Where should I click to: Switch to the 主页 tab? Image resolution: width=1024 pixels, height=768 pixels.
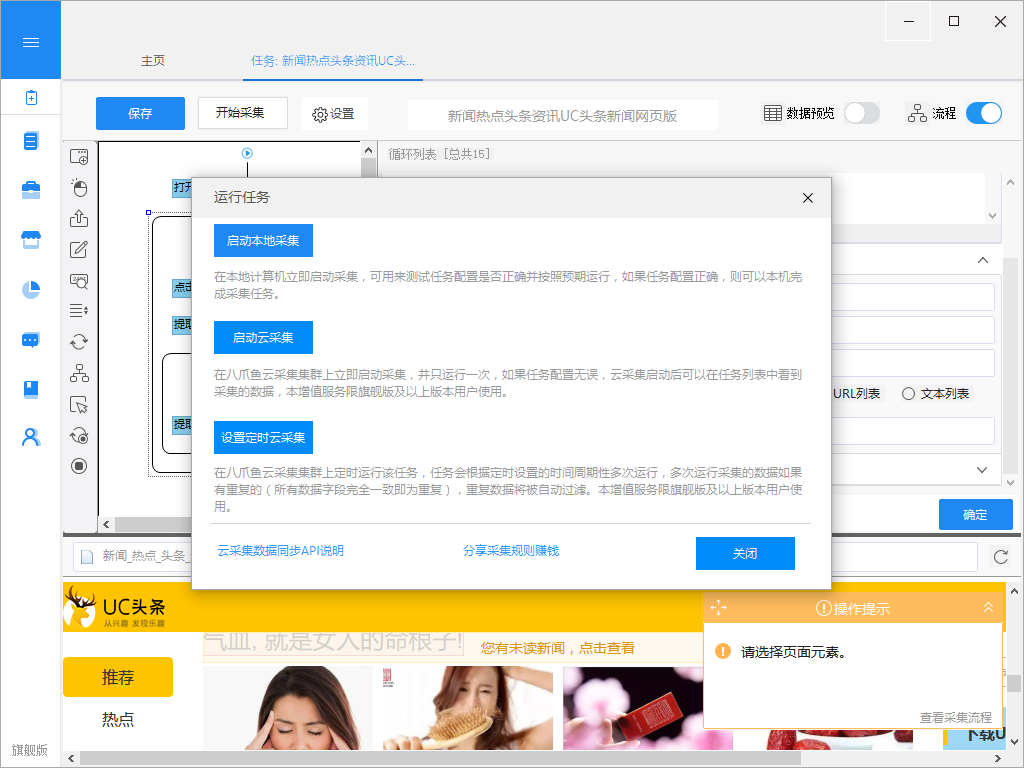point(153,61)
